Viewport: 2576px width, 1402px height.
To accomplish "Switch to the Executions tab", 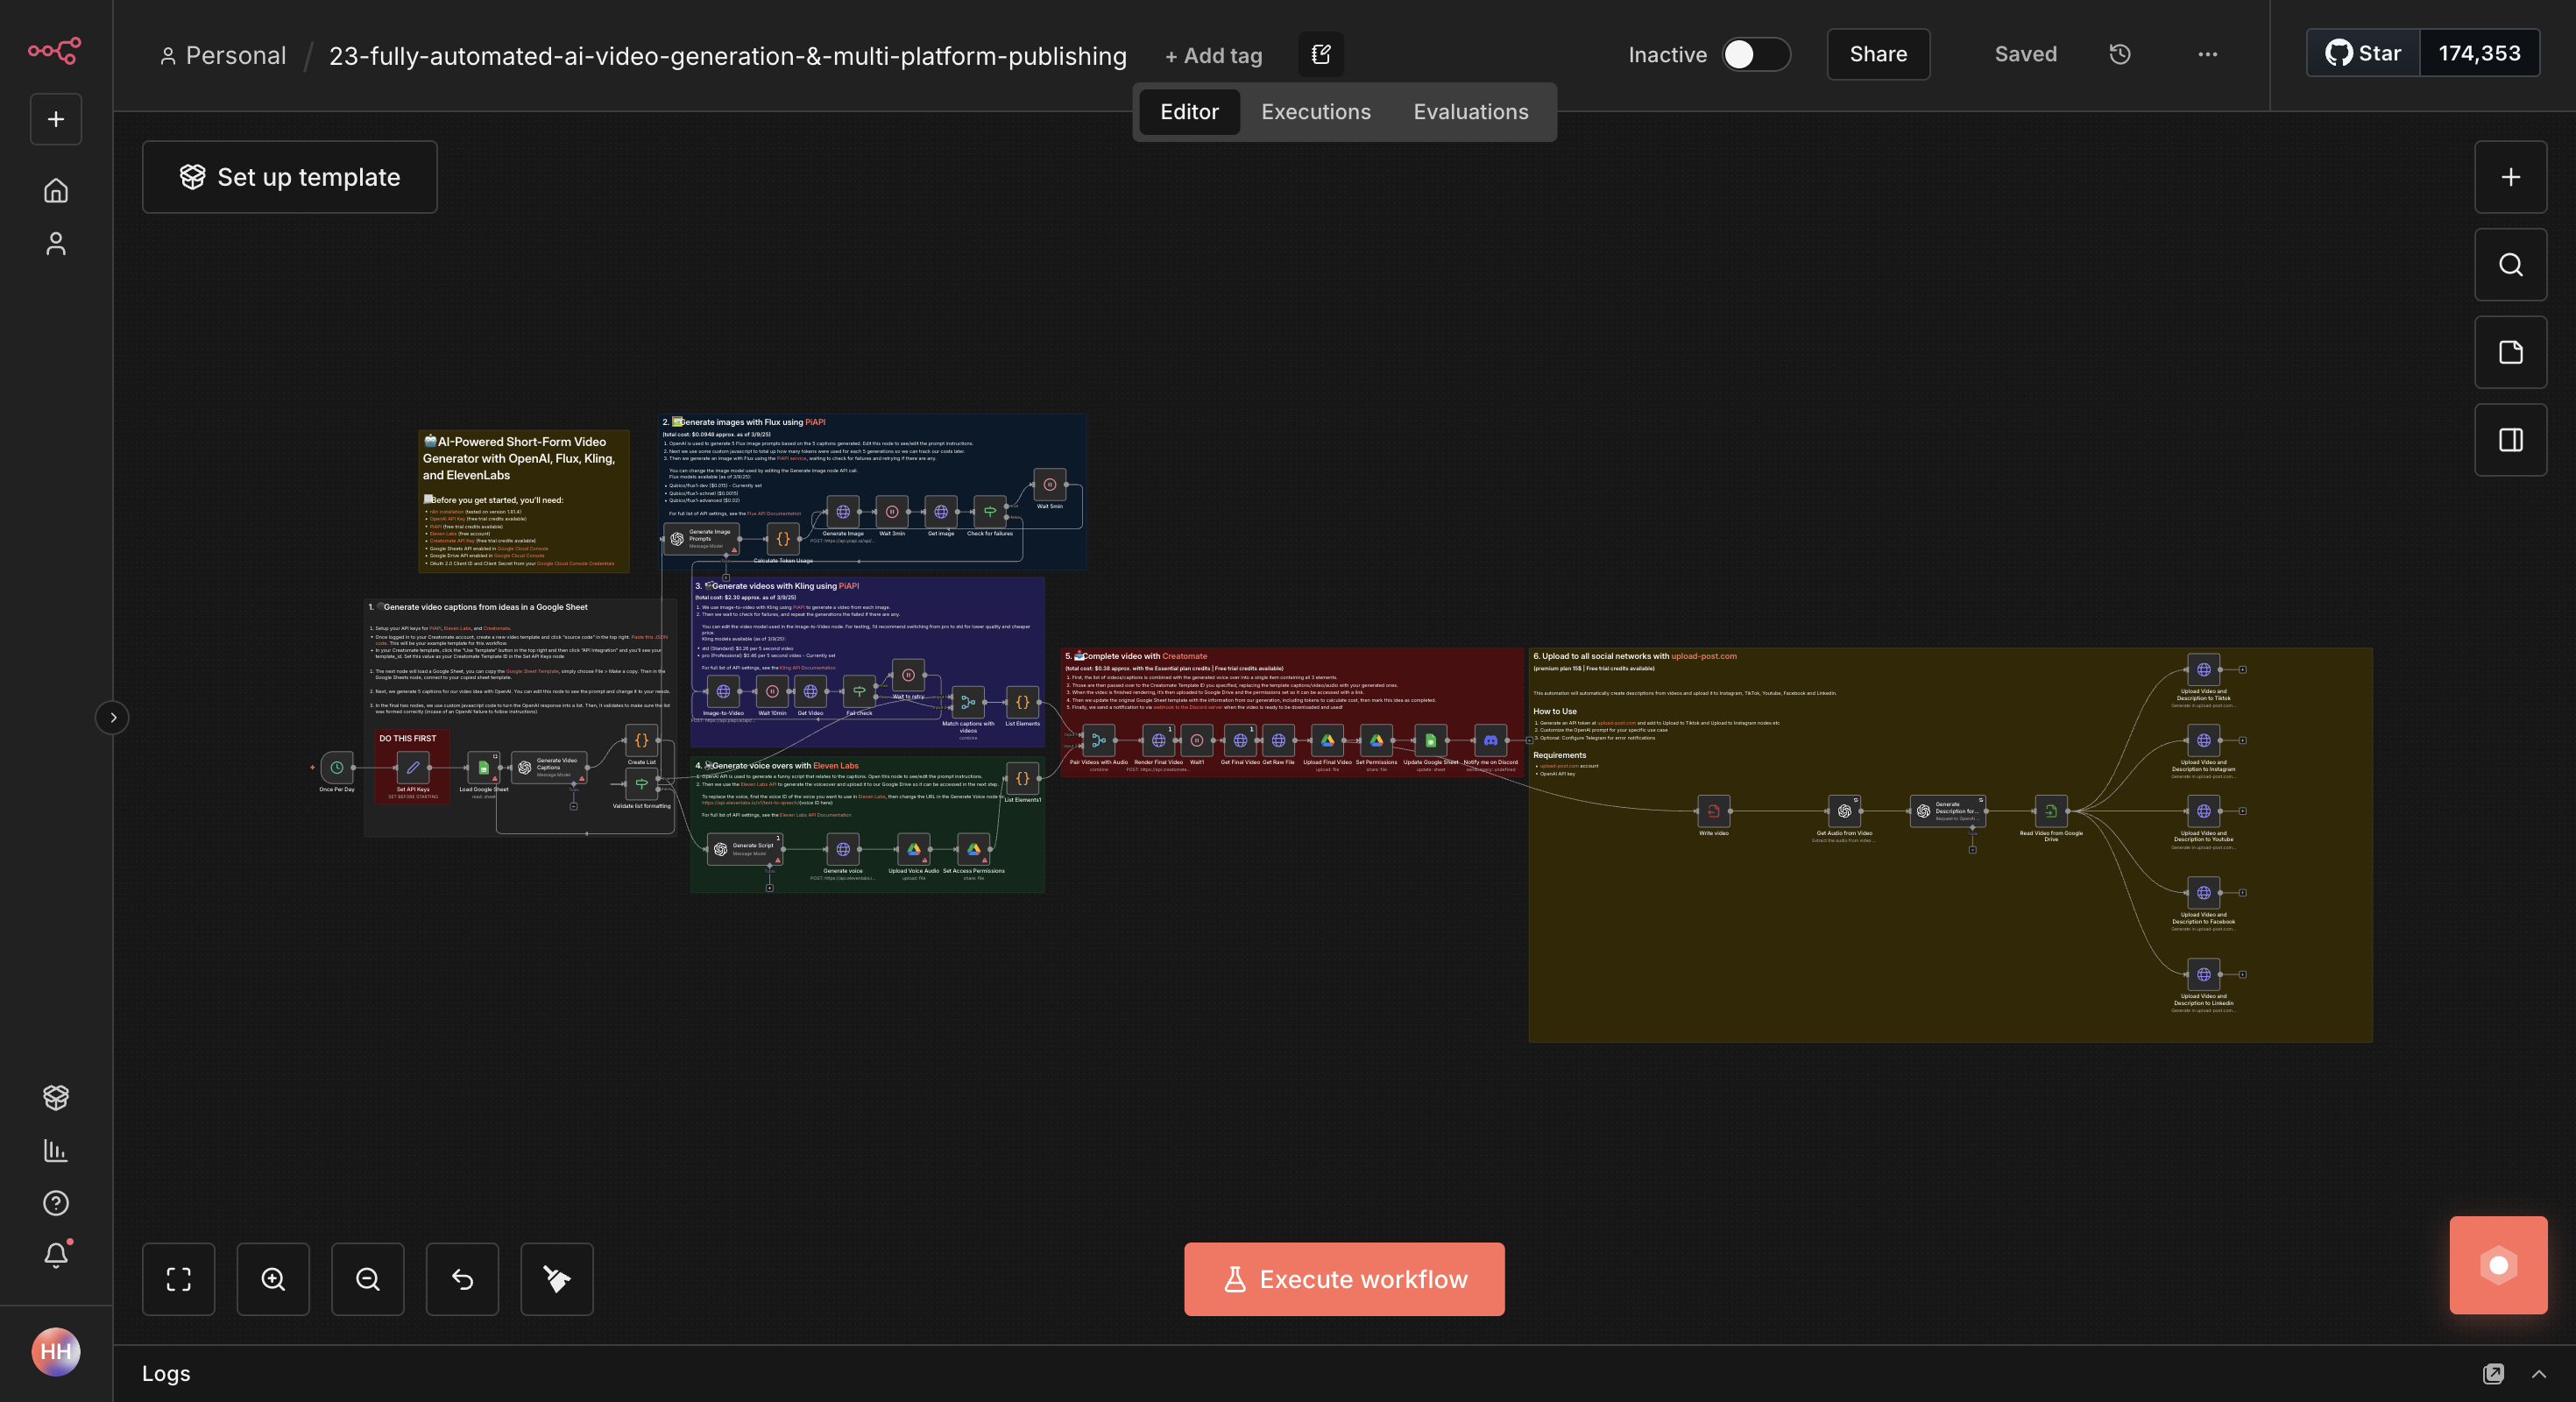I will point(1315,112).
